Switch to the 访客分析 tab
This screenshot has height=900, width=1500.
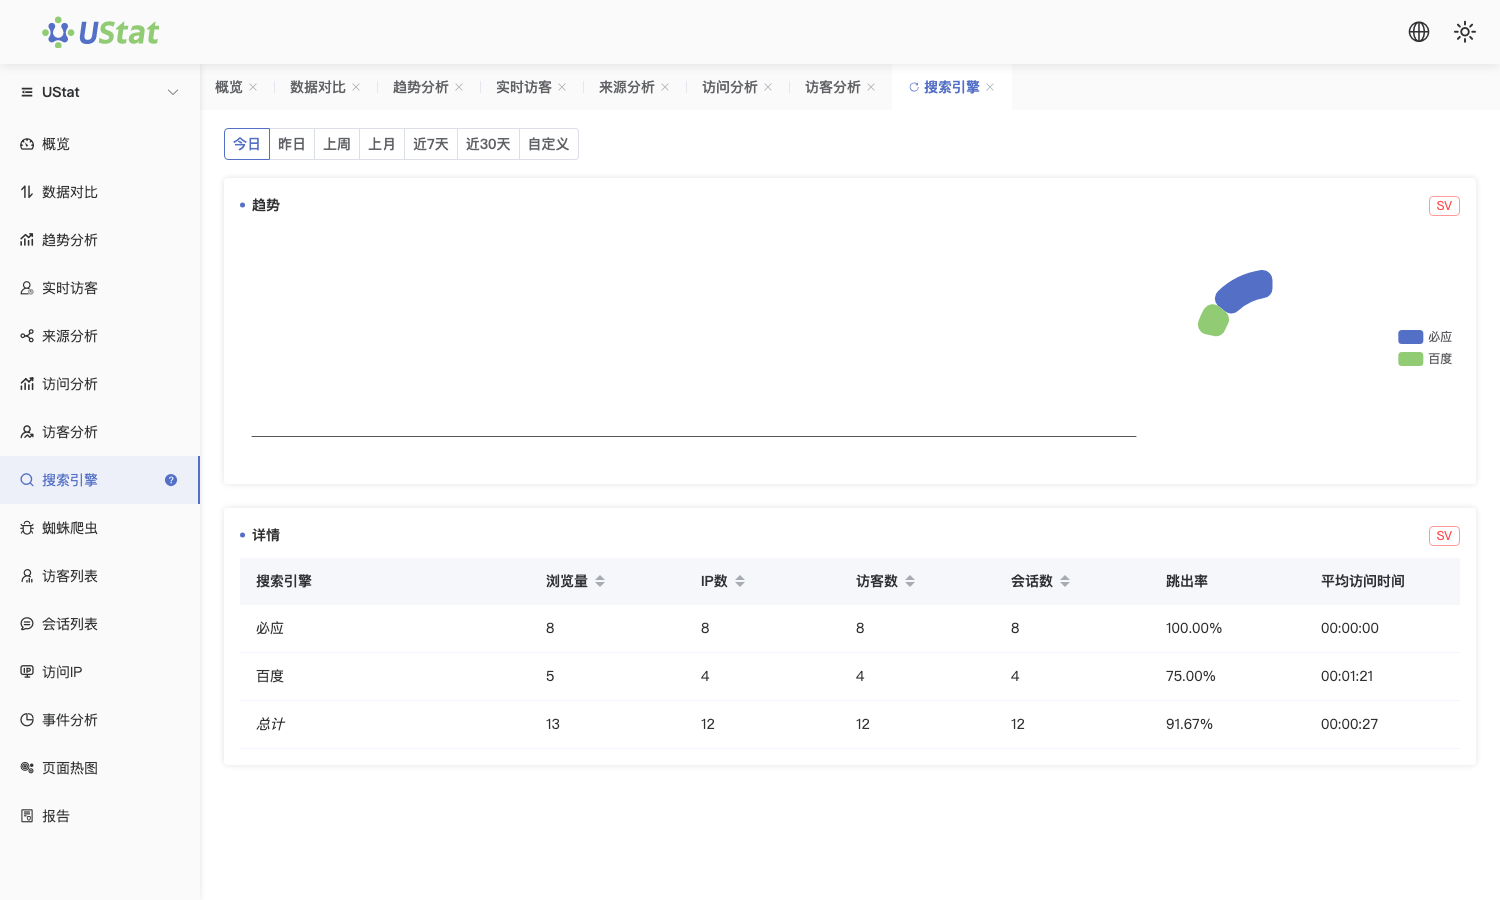833,87
